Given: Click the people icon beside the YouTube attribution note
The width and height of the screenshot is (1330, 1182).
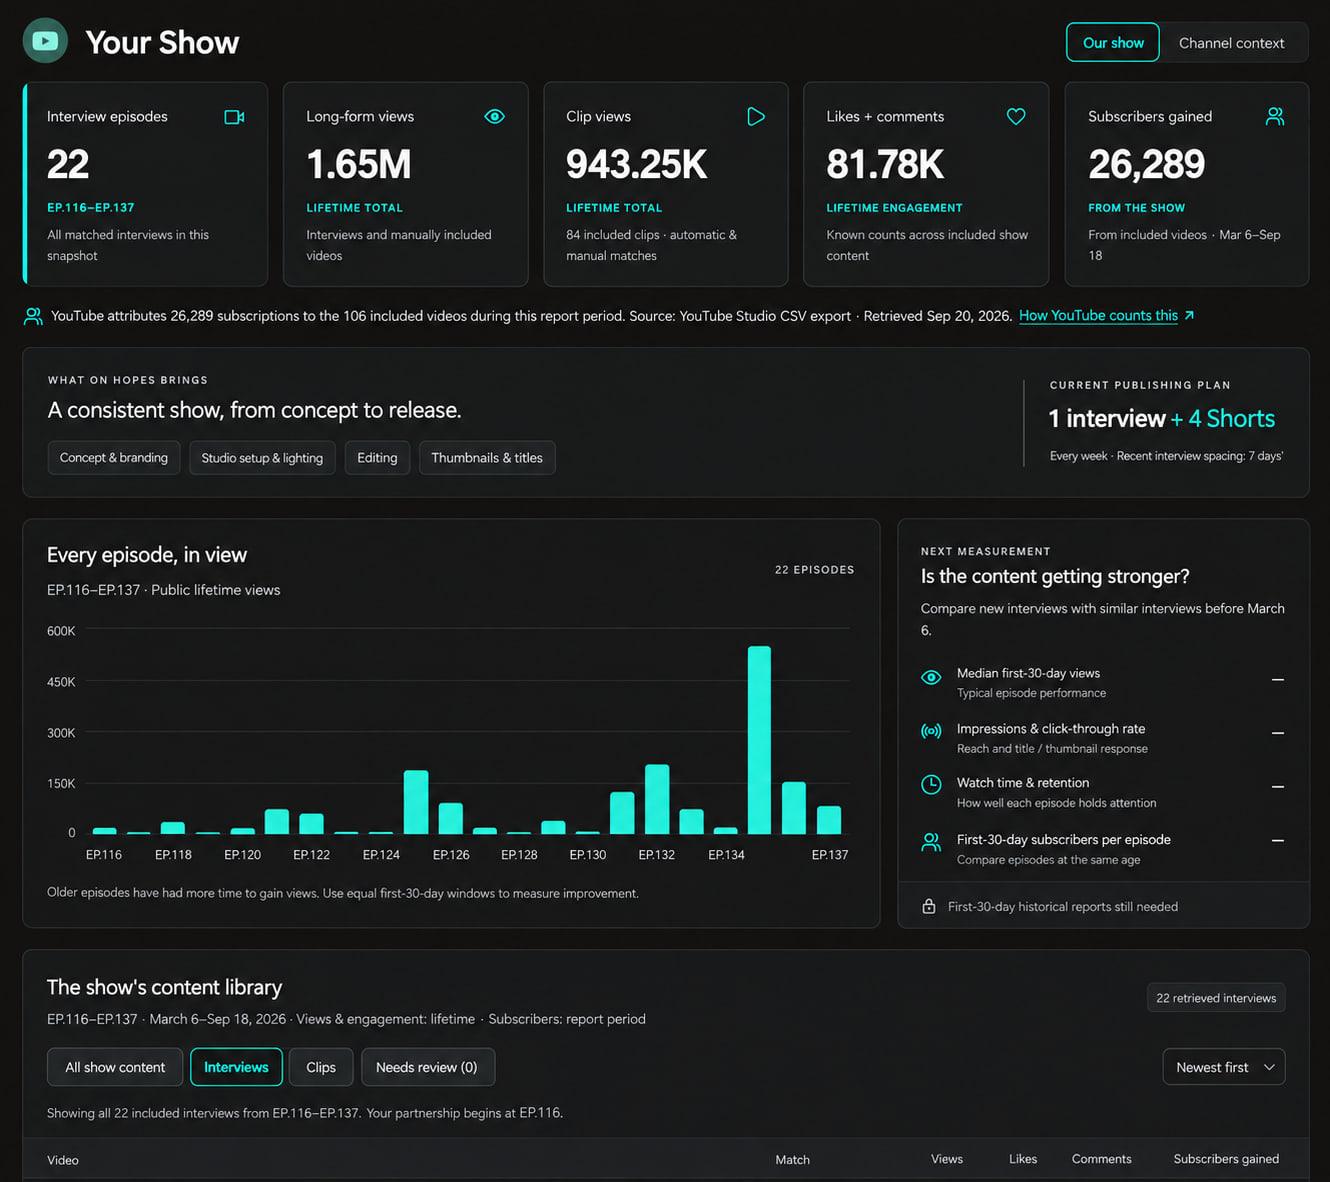Looking at the screenshot, I should 33,316.
